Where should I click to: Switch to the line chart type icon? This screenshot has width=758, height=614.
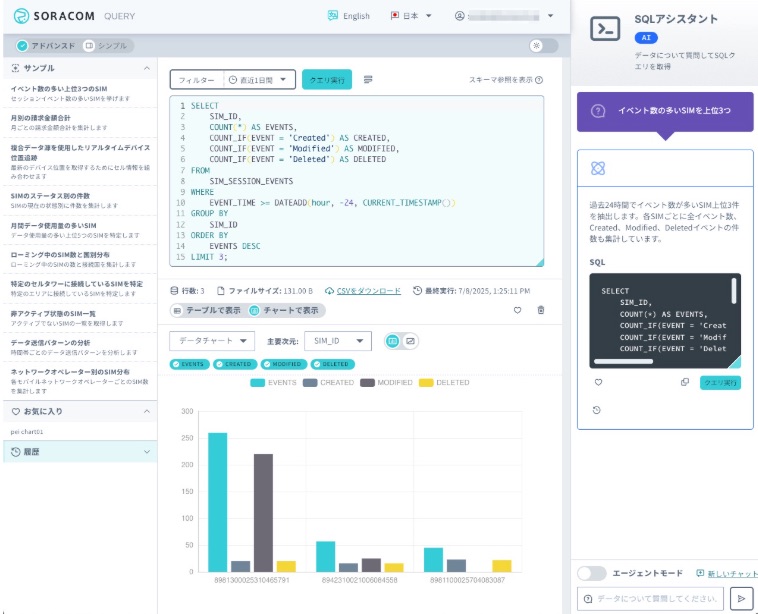[x=410, y=341]
